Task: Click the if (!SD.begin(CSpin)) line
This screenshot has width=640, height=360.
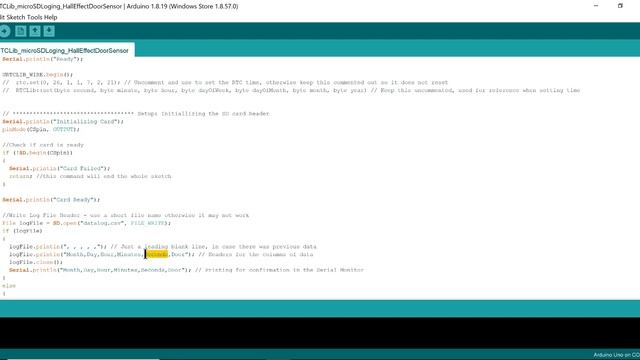Action: click(38, 153)
